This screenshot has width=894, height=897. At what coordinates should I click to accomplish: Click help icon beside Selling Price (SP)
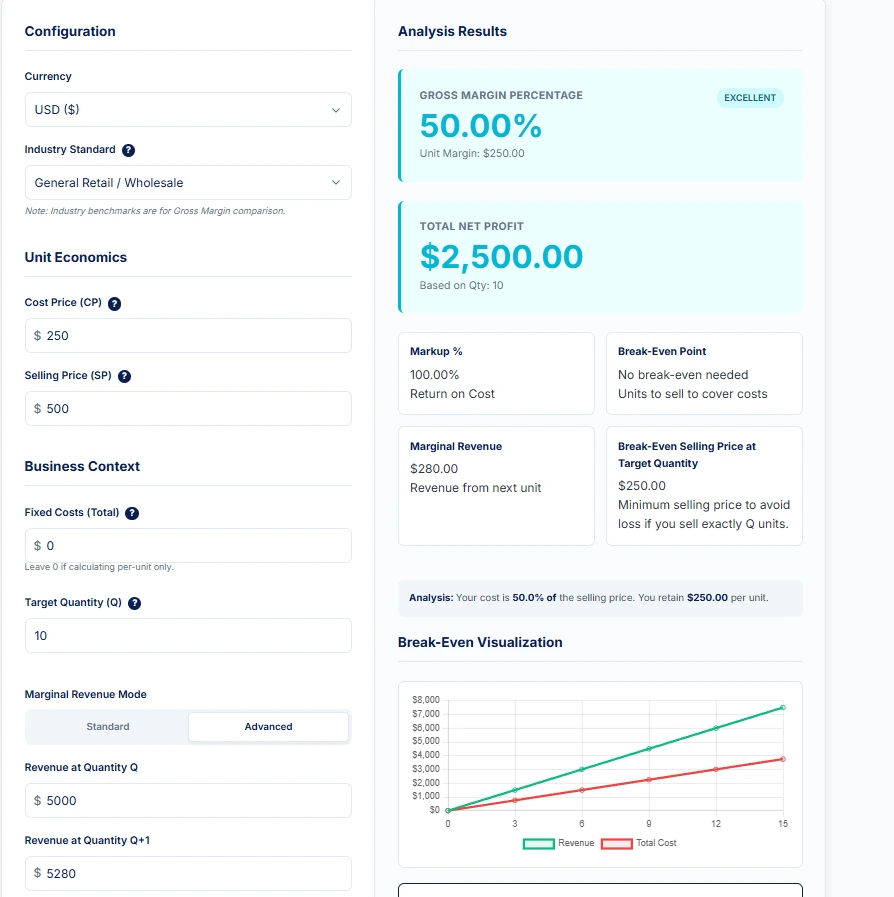(x=125, y=376)
